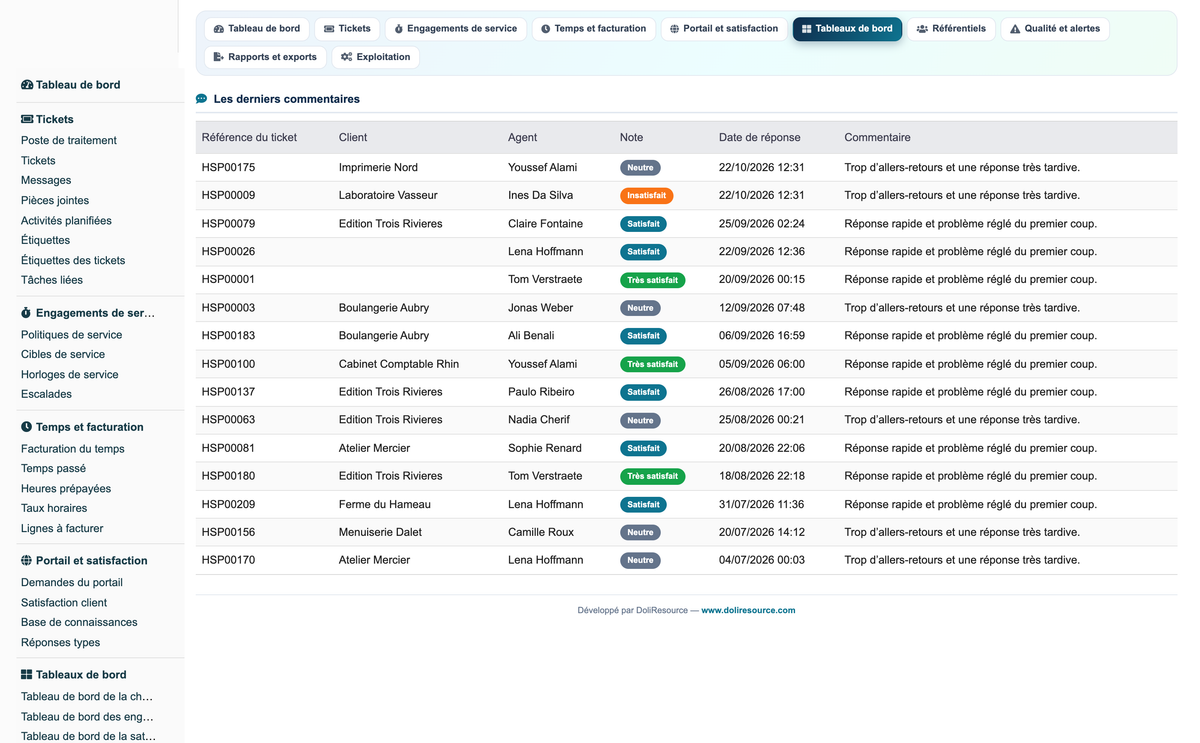Open the Tableau de bord top tab

pyautogui.click(x=257, y=29)
